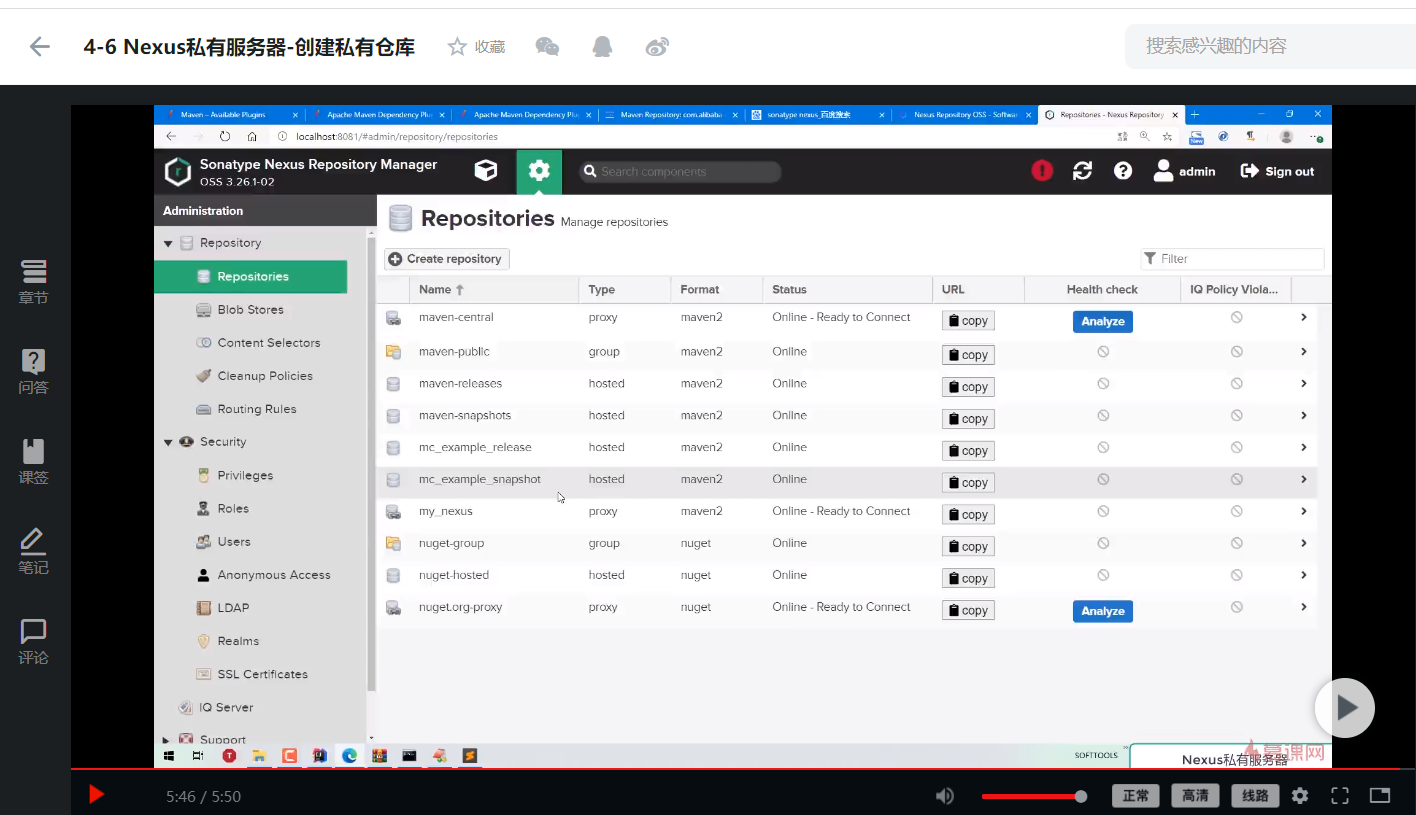Open the admin user account

coord(1184,171)
